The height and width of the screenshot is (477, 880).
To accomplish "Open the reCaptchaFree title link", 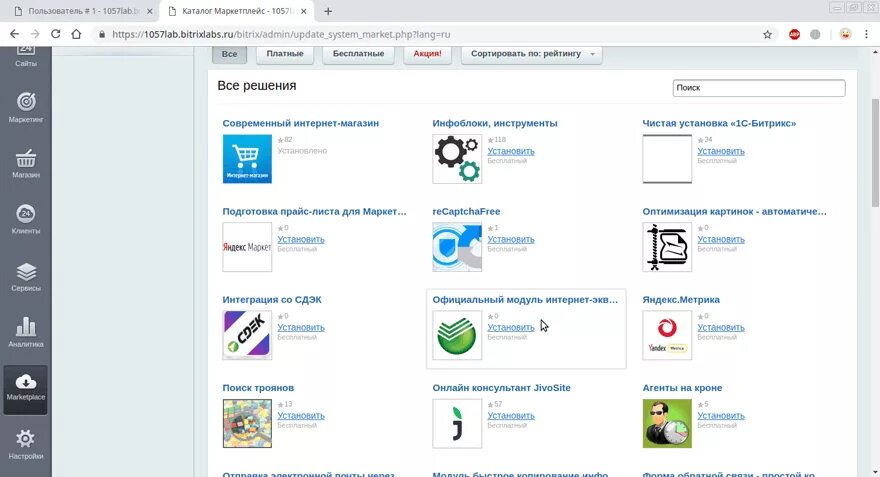I will coord(466,211).
